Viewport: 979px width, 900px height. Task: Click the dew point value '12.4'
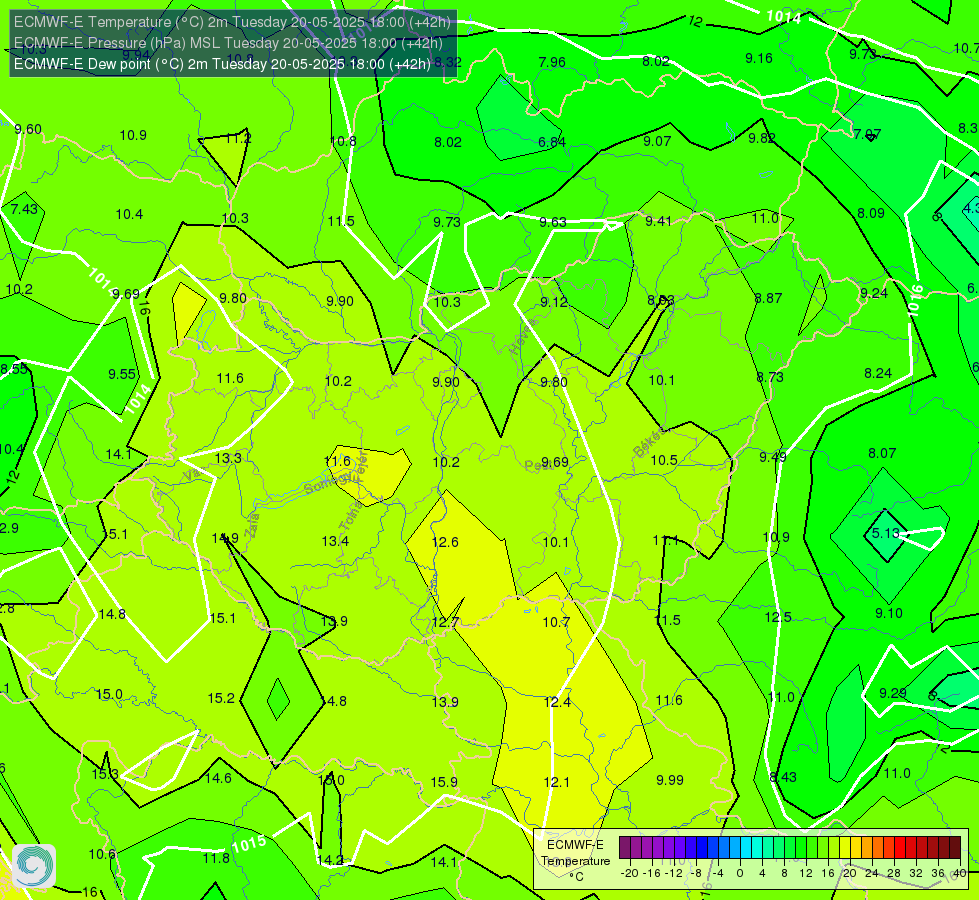point(557,702)
